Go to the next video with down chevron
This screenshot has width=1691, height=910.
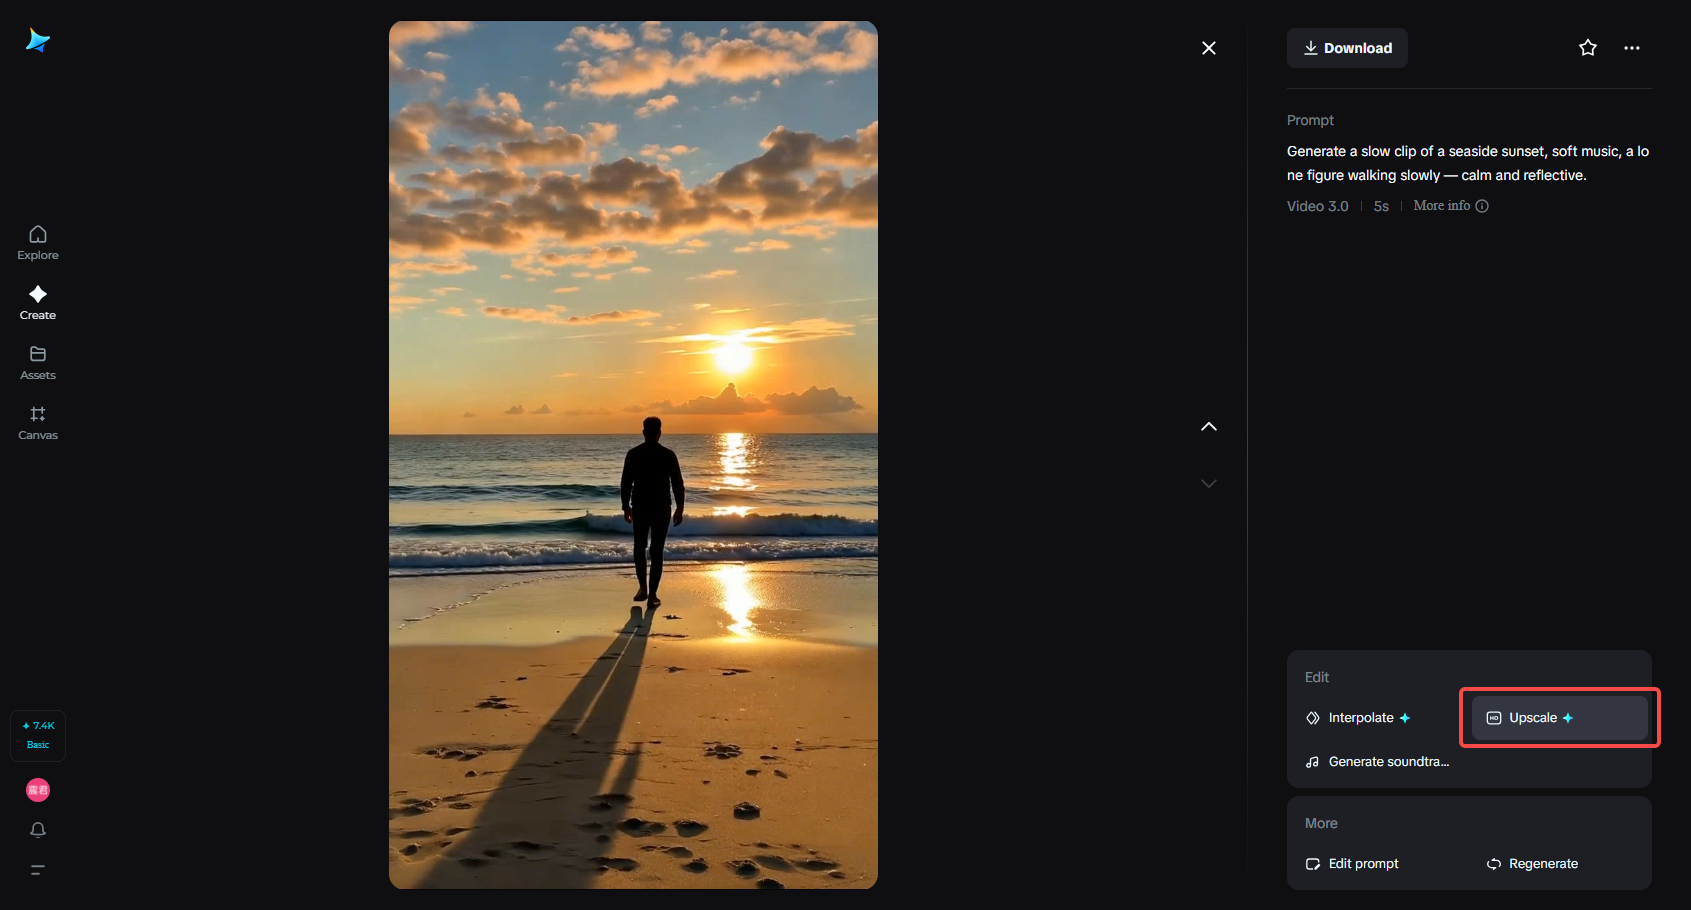[x=1209, y=484]
